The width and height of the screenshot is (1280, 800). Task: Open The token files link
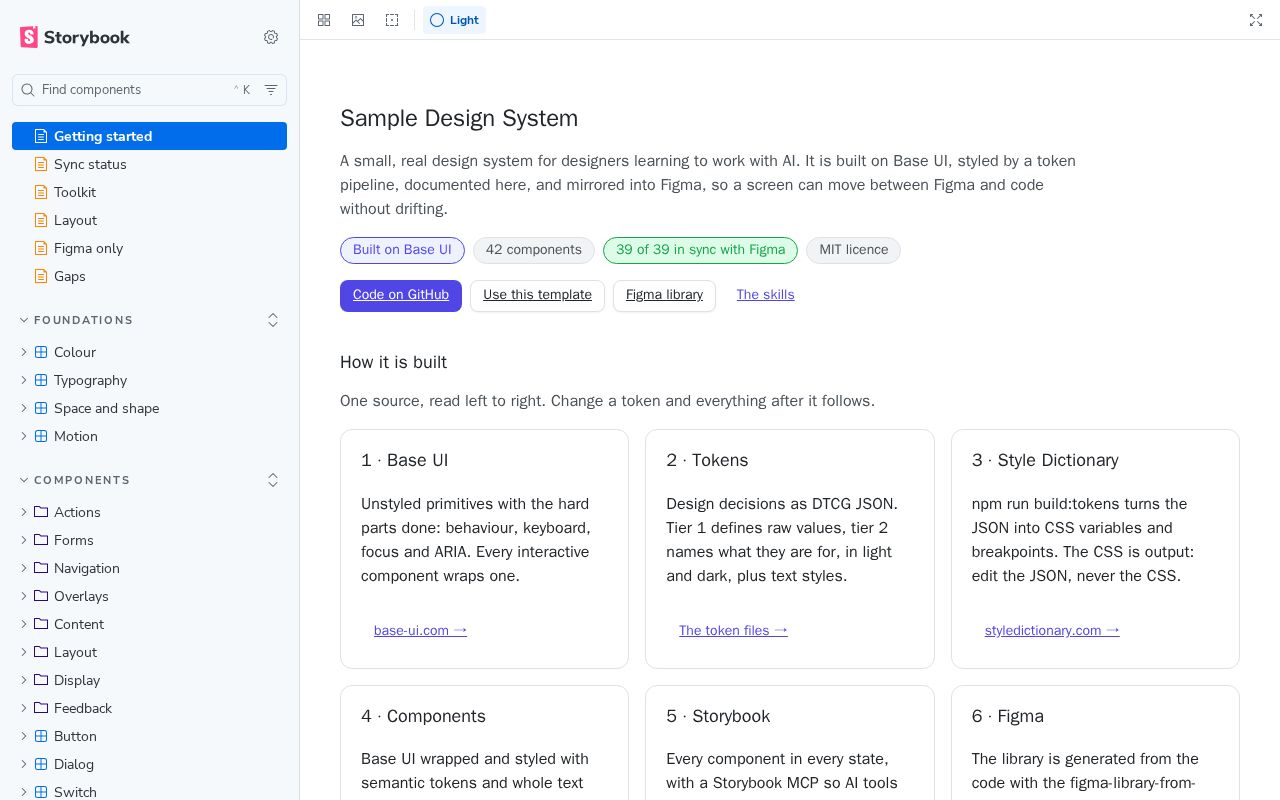[733, 630]
